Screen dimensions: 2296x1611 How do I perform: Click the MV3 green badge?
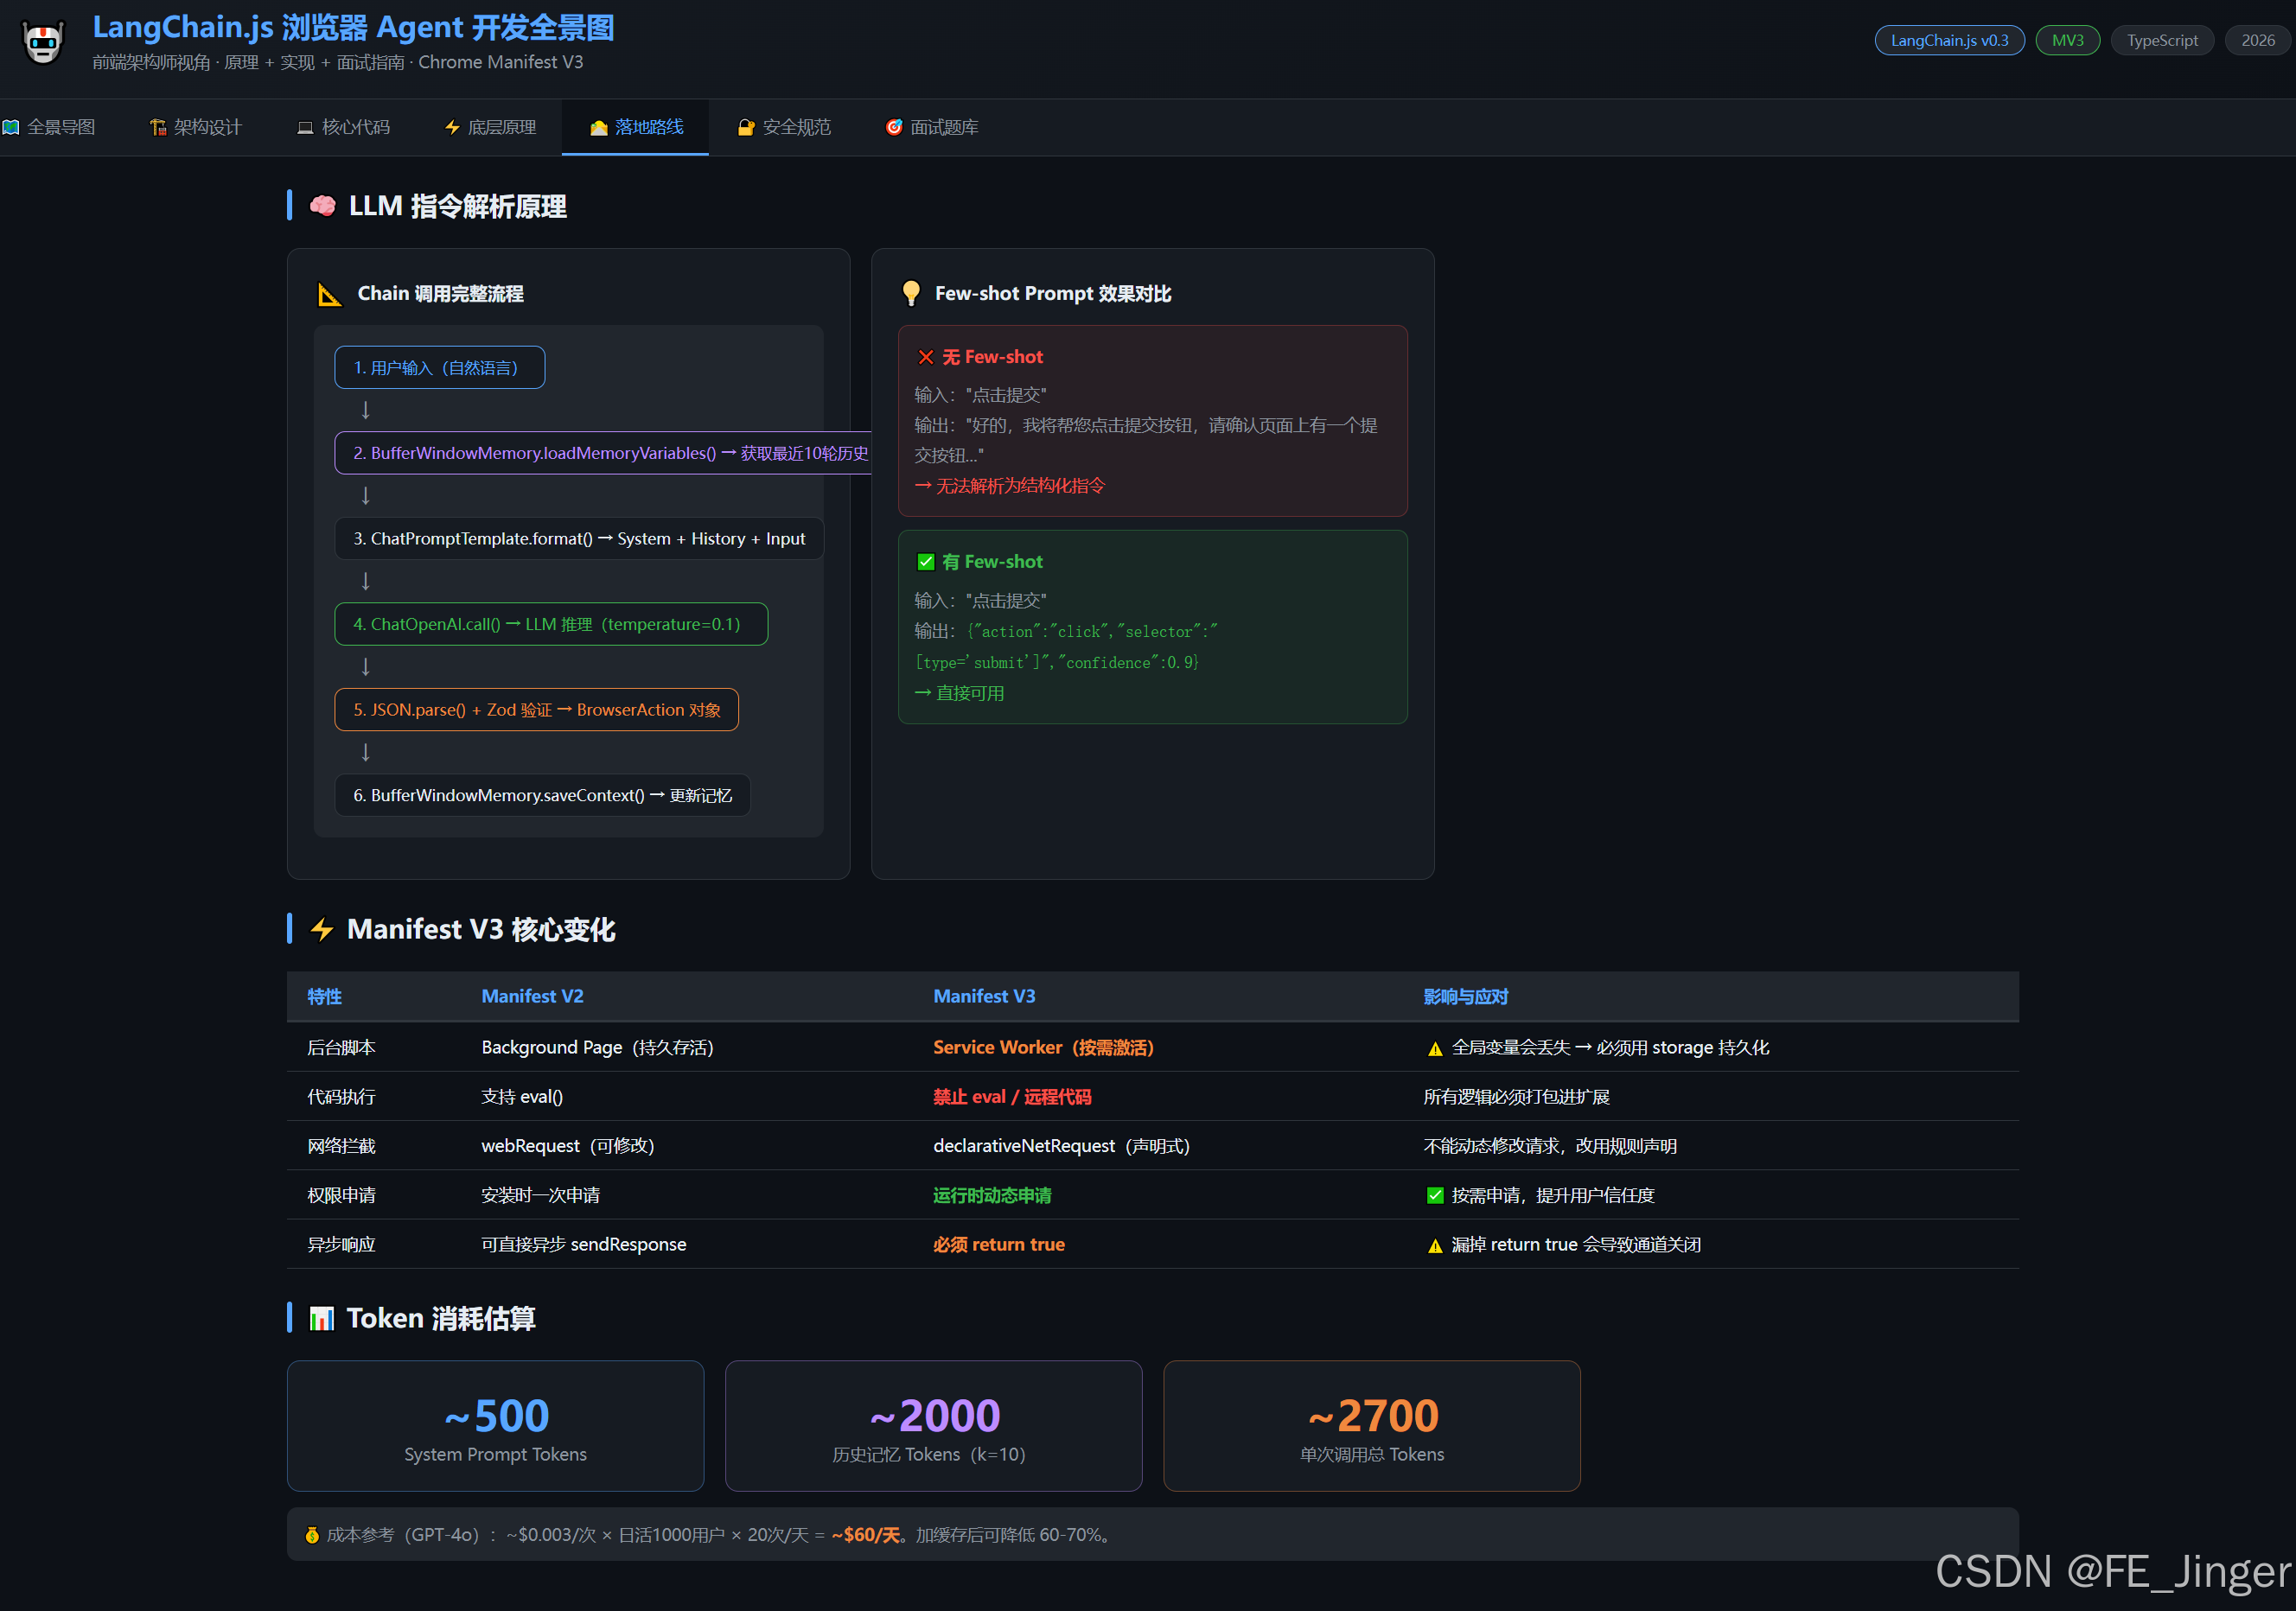point(2067,40)
